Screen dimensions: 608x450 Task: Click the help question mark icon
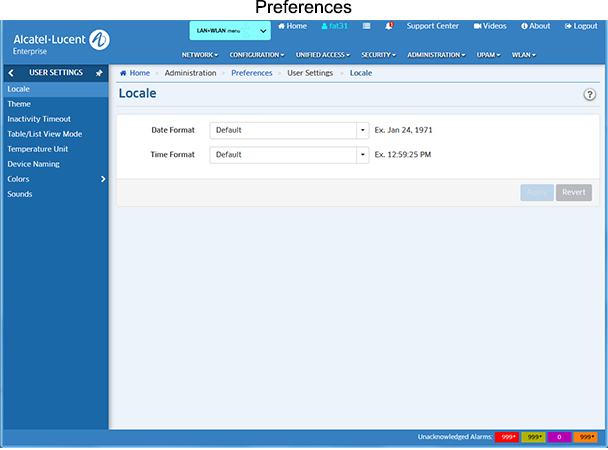590,94
